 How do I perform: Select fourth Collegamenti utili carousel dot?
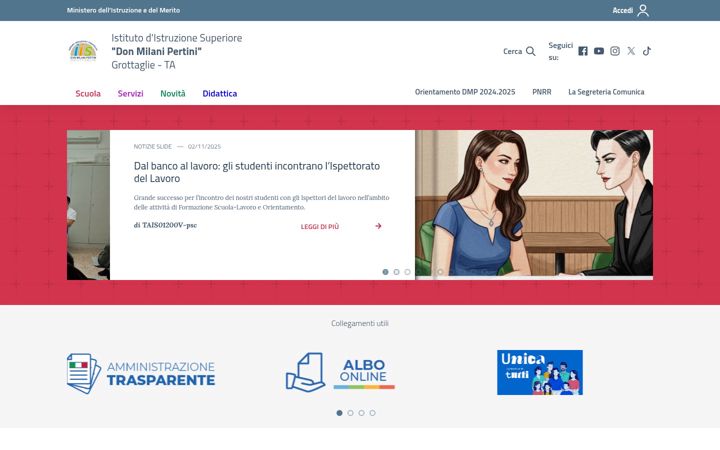point(372,413)
